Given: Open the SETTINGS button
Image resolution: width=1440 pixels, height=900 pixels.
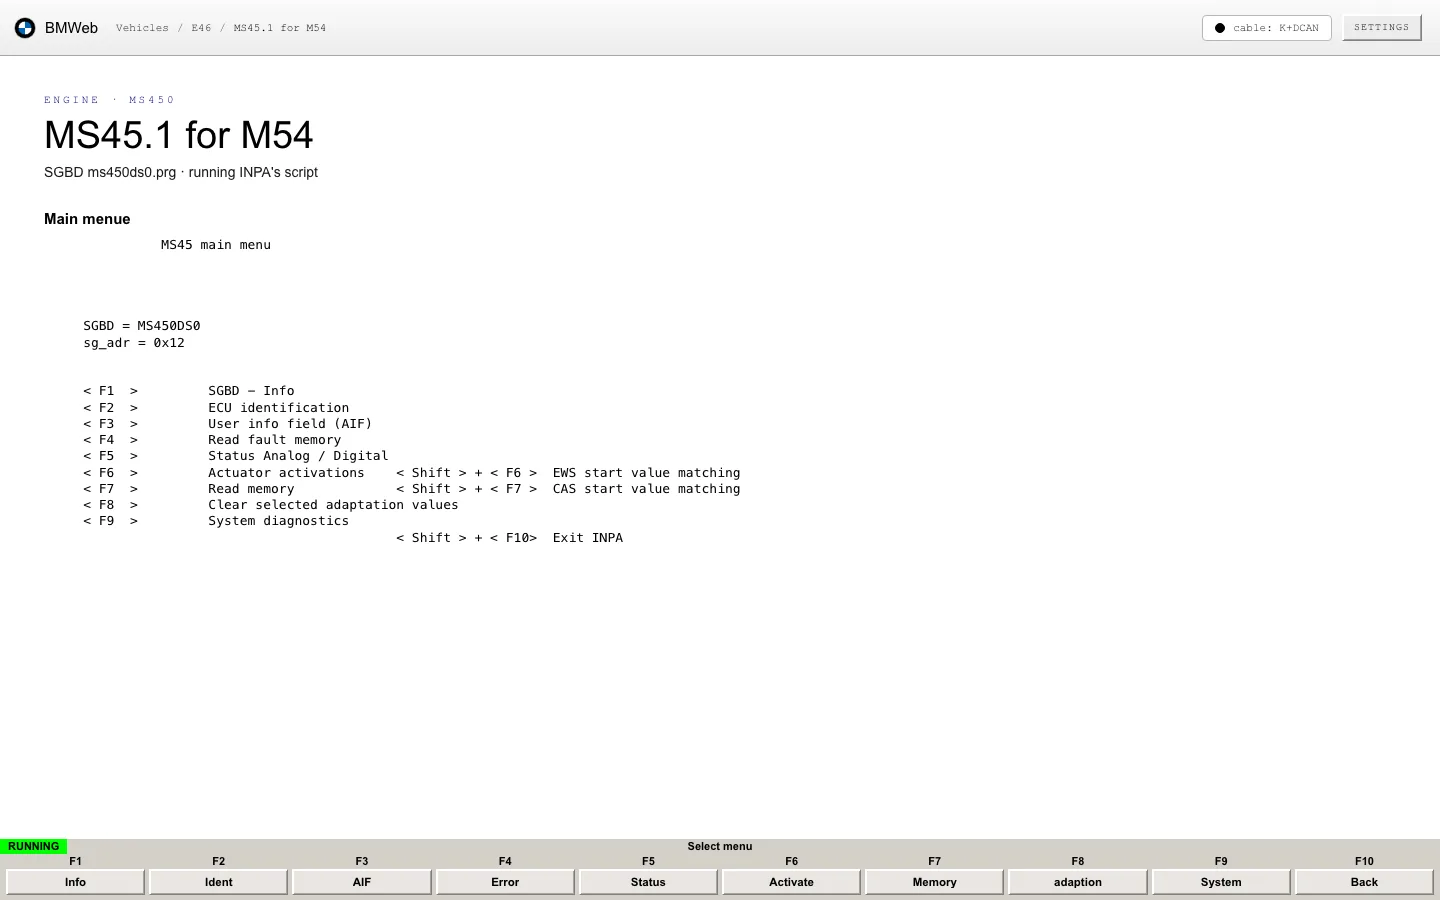Looking at the screenshot, I should 1381,27.
